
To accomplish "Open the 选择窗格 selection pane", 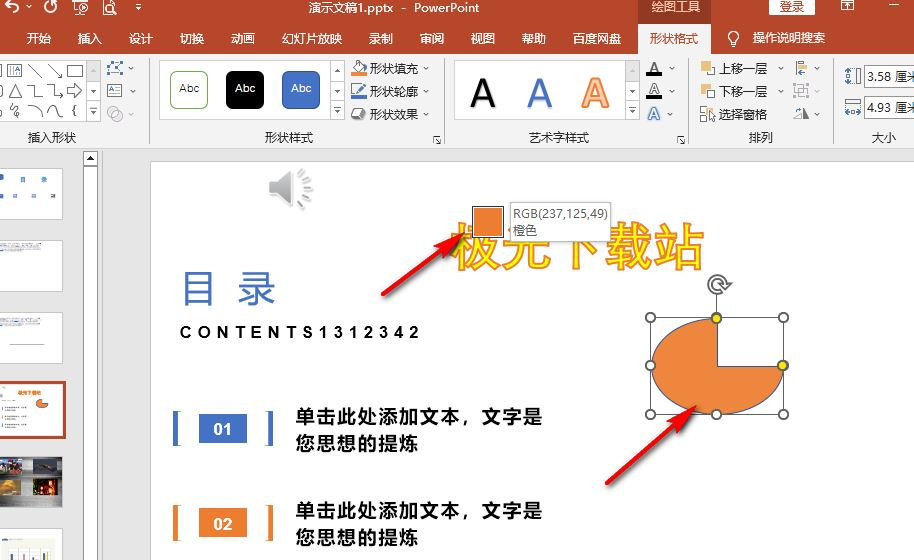I will [734, 114].
